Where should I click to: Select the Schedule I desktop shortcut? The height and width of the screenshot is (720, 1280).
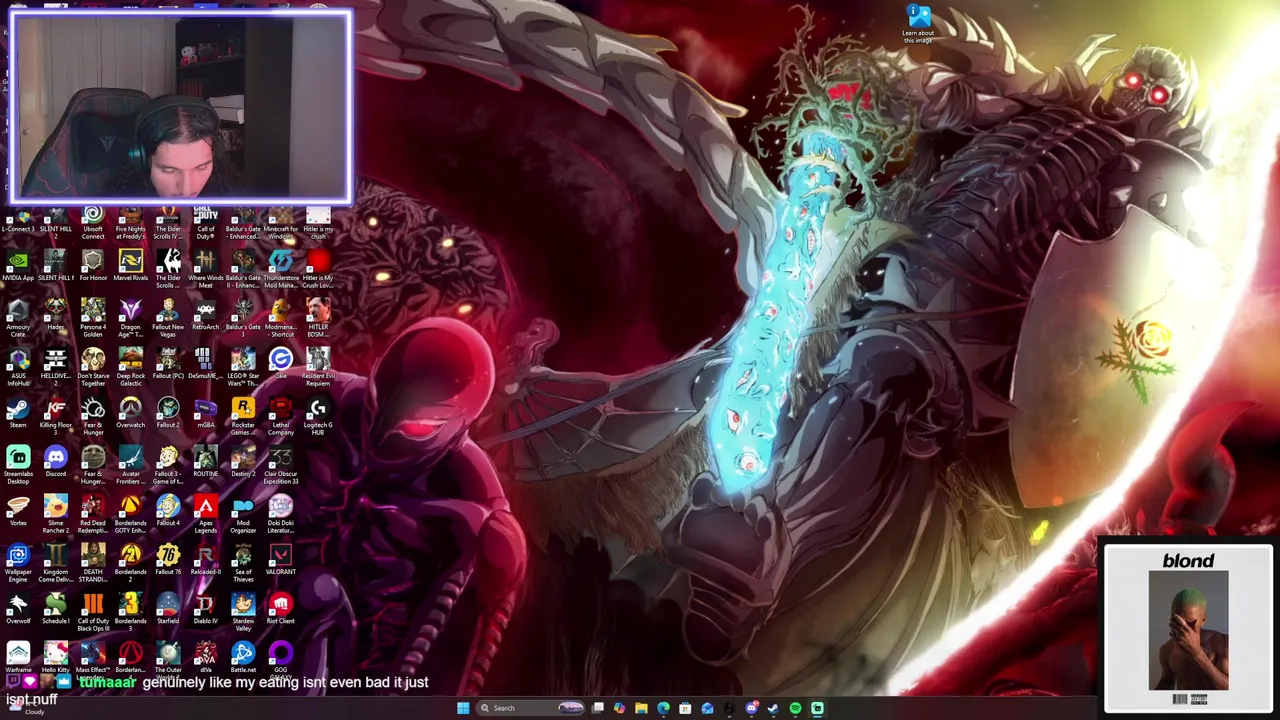pyautogui.click(x=55, y=610)
